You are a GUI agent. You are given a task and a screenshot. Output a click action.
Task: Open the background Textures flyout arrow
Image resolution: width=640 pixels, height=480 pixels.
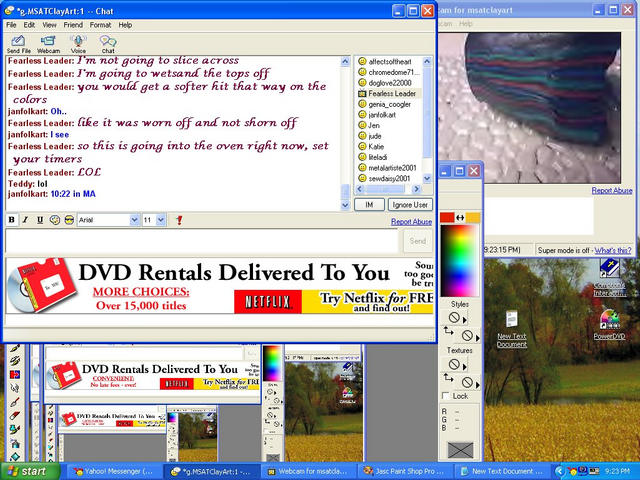pos(478,384)
